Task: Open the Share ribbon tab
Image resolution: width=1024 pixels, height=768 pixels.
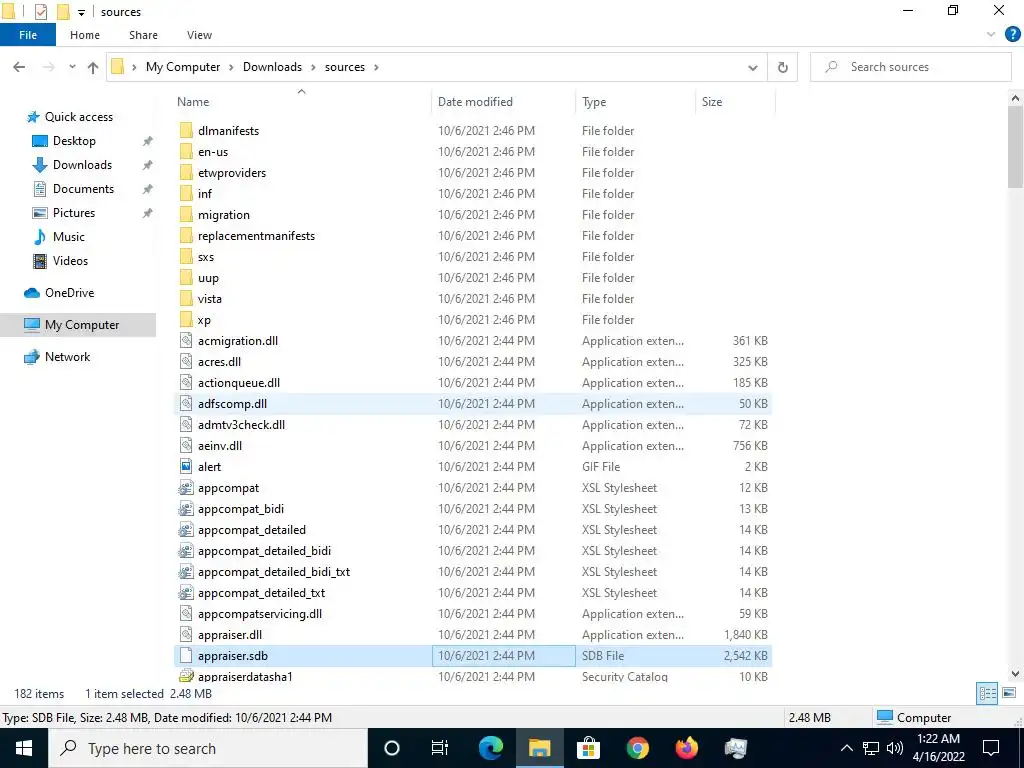Action: click(143, 35)
